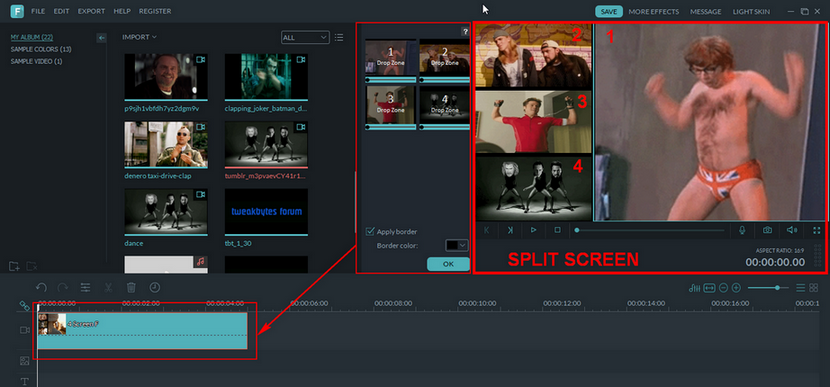The height and width of the screenshot is (387, 830).
Task: Open the Border color picker dropdown
Action: click(x=457, y=245)
